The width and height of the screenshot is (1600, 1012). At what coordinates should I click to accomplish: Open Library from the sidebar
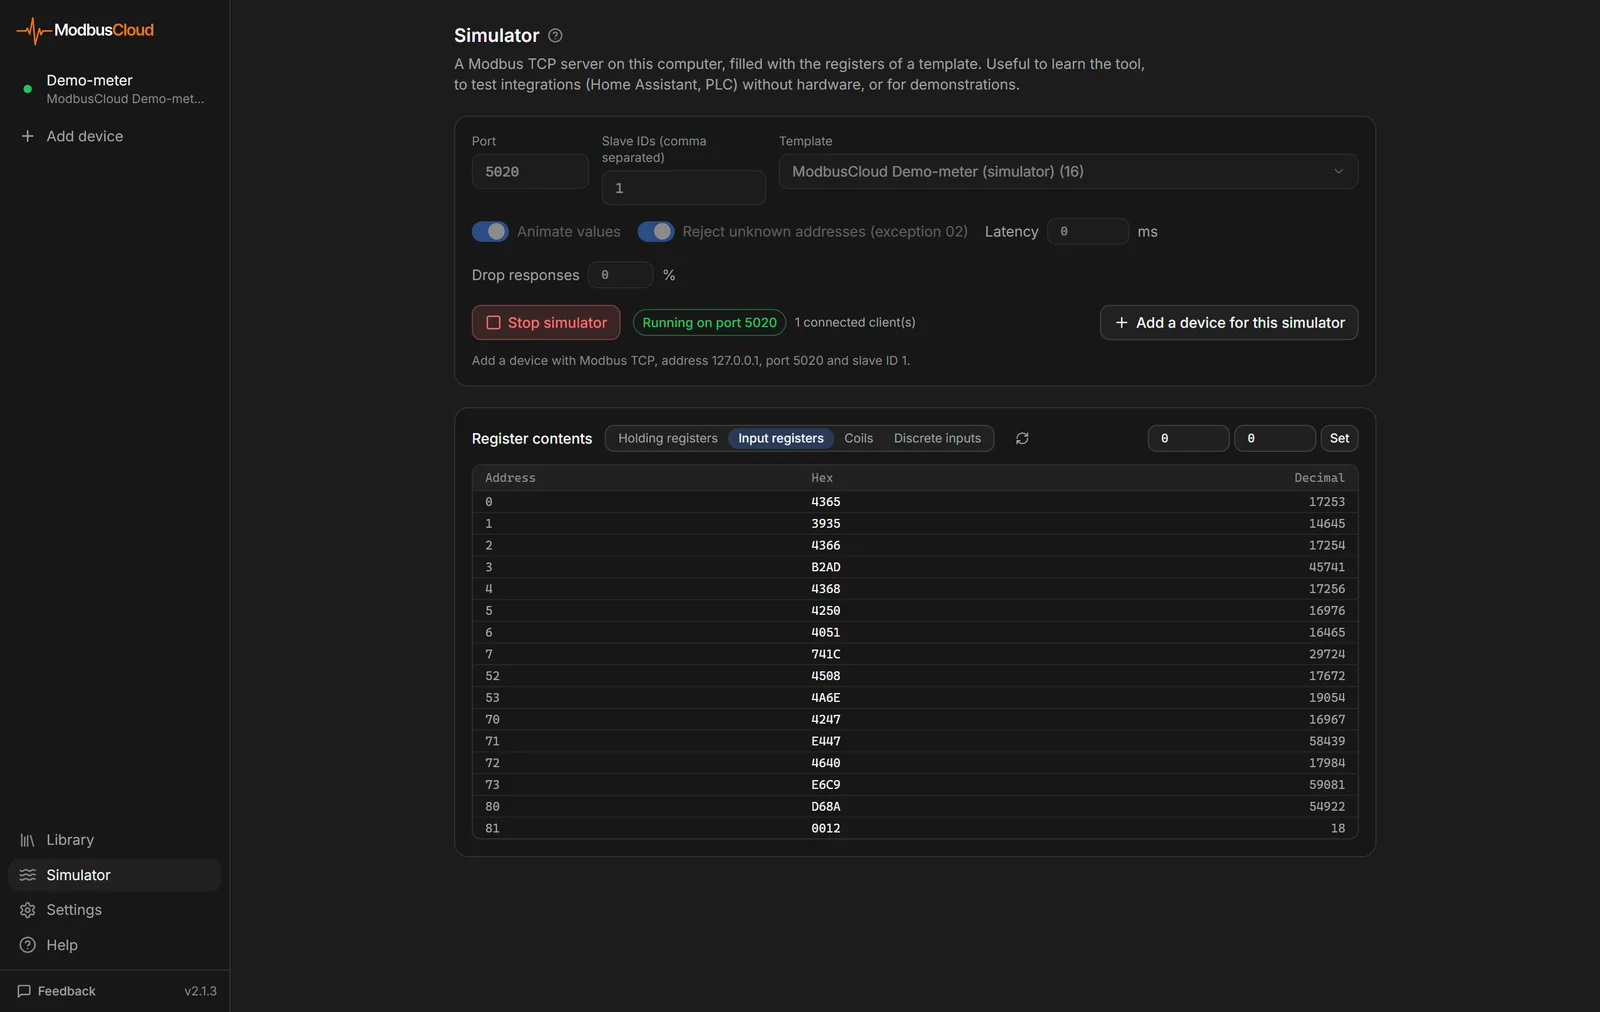114,840
